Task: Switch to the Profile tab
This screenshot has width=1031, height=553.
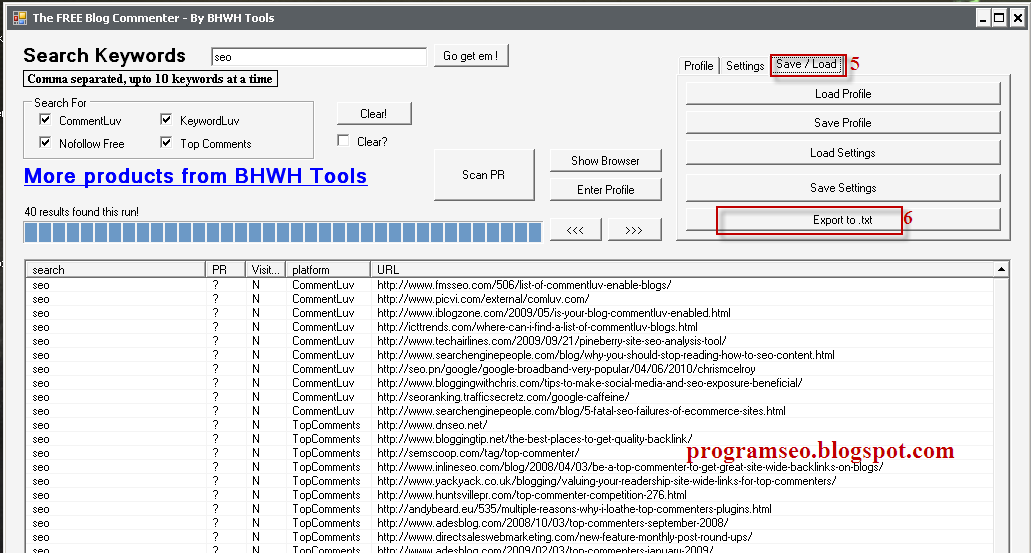Action: (698, 66)
